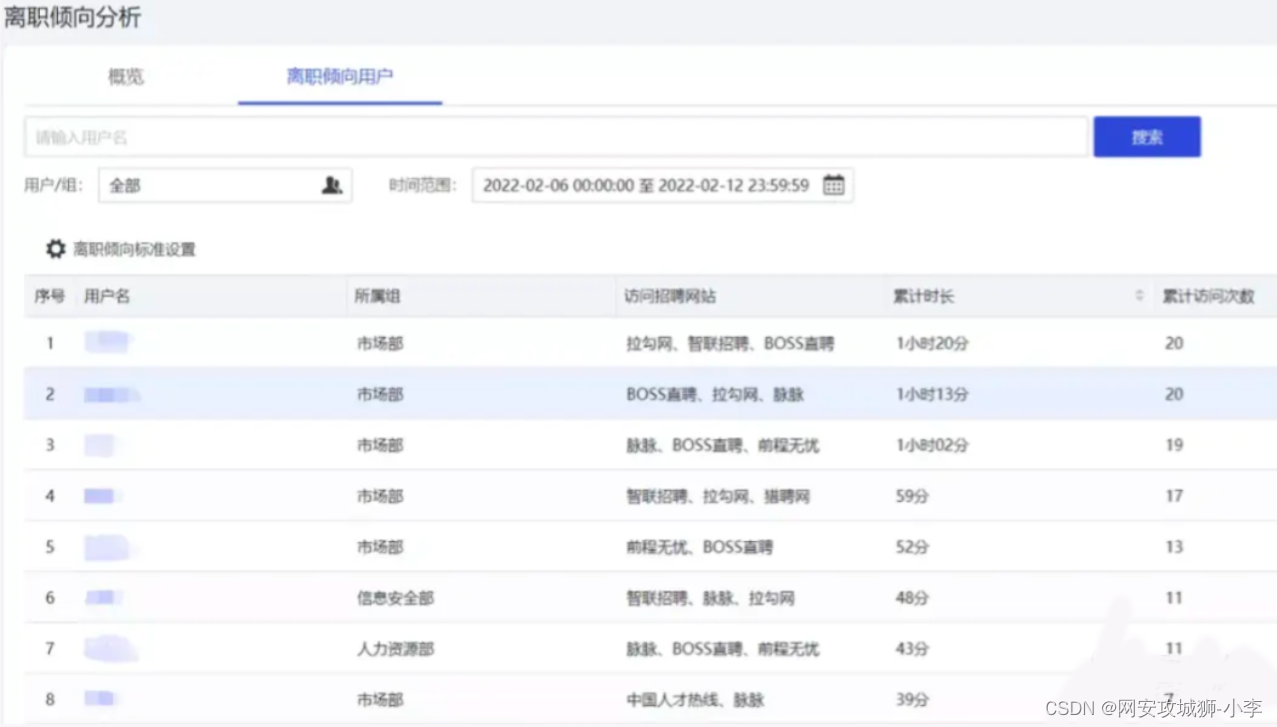Click the 累计访问次数 column header

[x=1208, y=297]
